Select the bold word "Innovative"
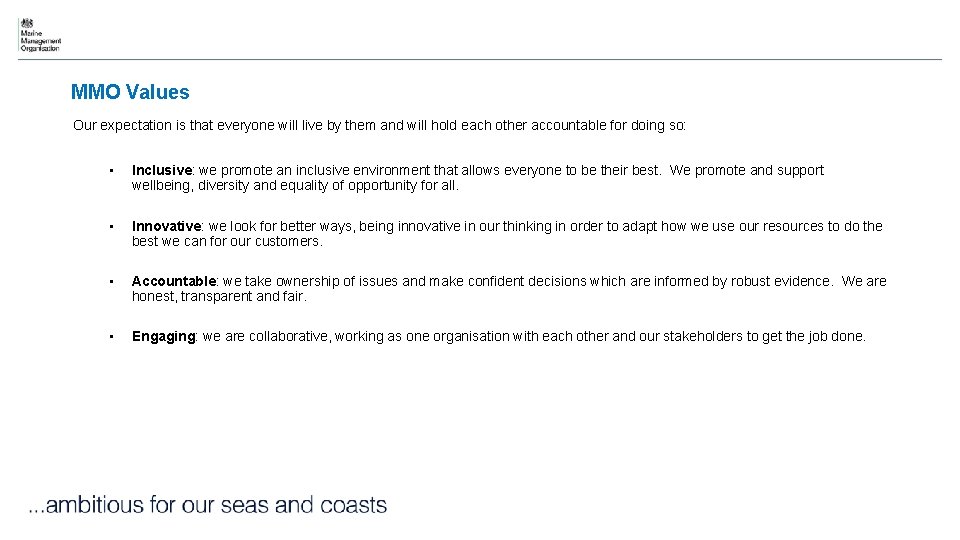The height and width of the screenshot is (540, 960). [167, 227]
